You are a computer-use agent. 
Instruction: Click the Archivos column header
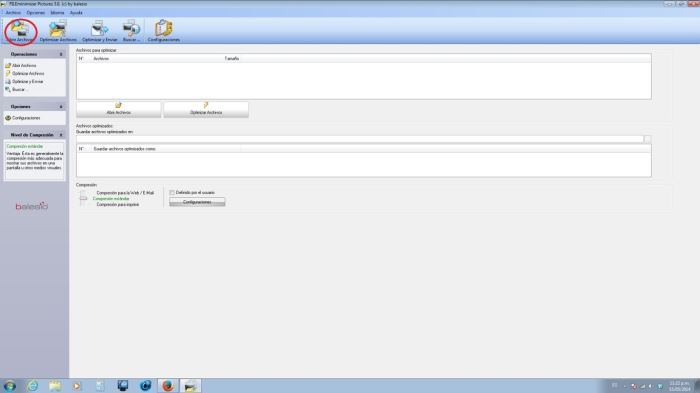[101, 59]
